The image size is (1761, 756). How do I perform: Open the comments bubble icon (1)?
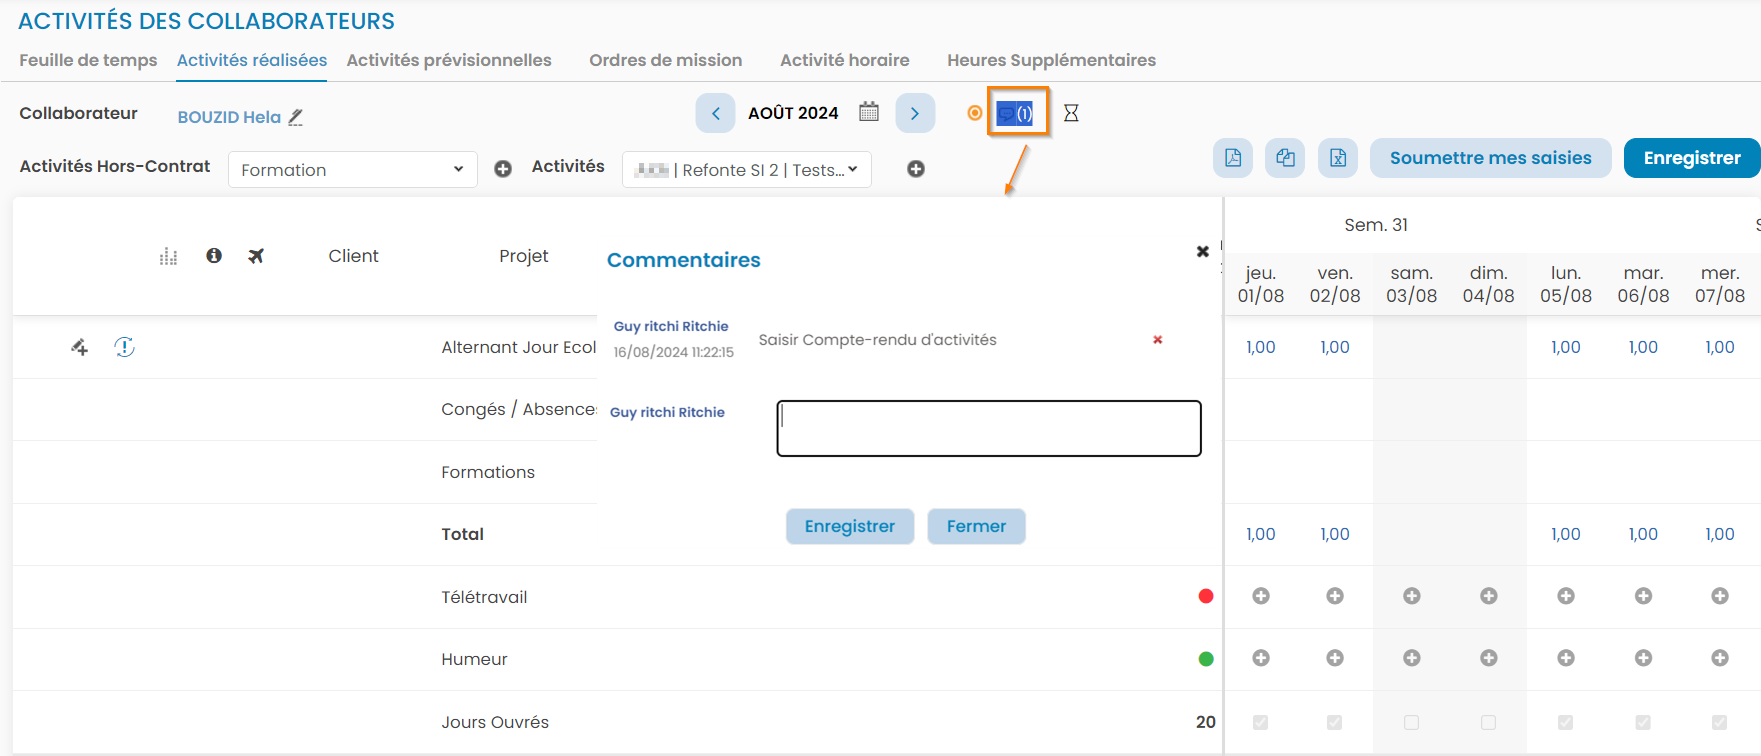click(x=1016, y=113)
